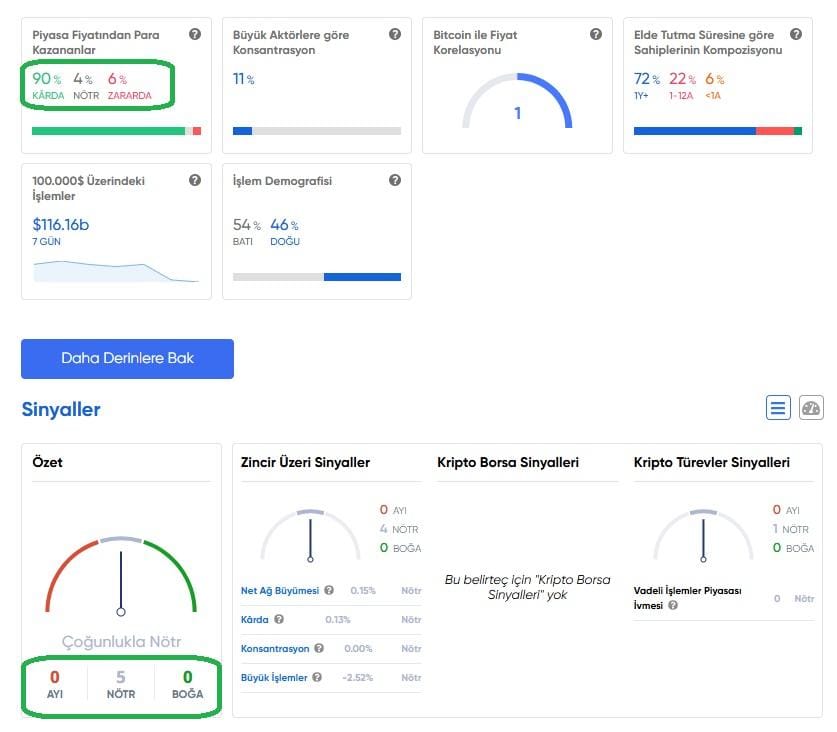
Task: Click help icon on Piyasa Fiyatından Para Kazananlar card
Action: [195, 34]
